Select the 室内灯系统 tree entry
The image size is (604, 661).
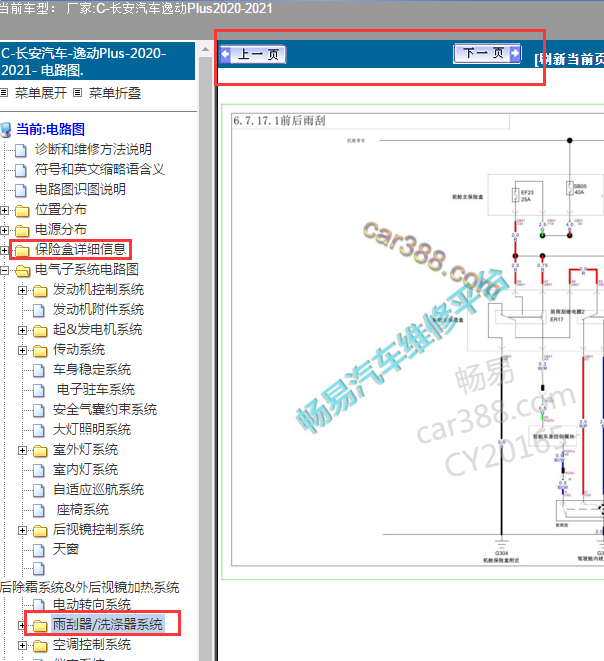pyautogui.click(x=85, y=469)
